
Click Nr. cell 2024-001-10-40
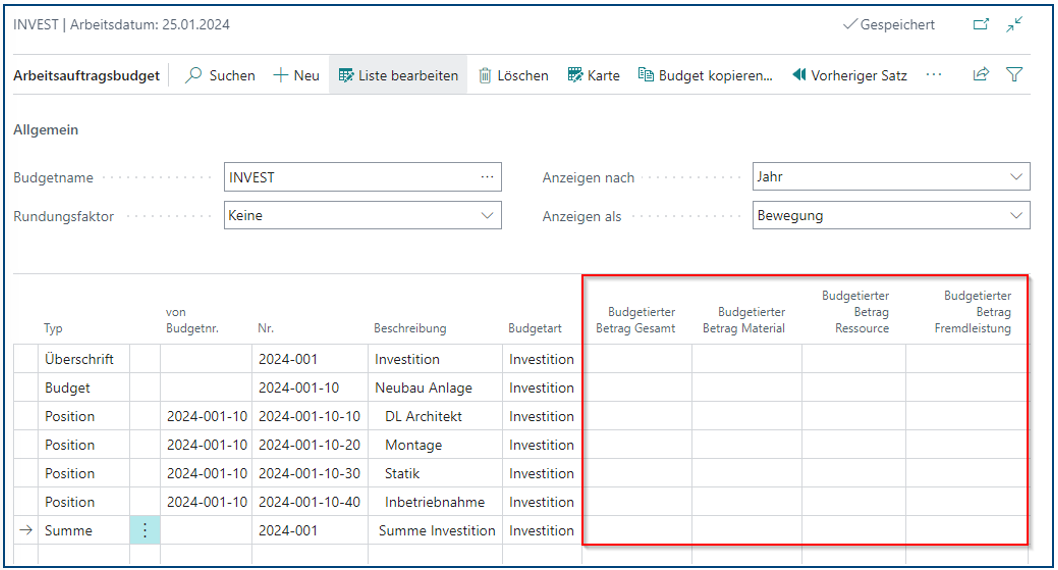point(310,502)
